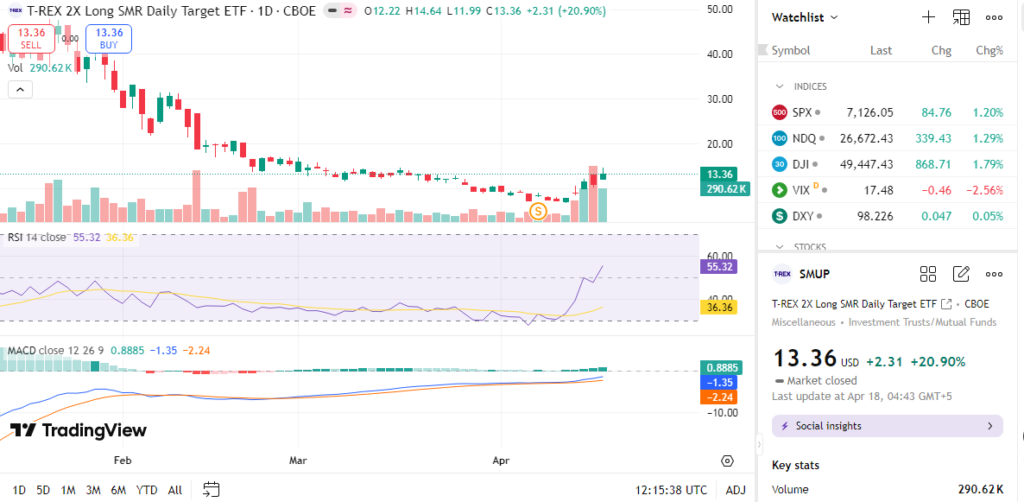Open Social insights panel
The image size is (1024, 502).
click(x=886, y=426)
